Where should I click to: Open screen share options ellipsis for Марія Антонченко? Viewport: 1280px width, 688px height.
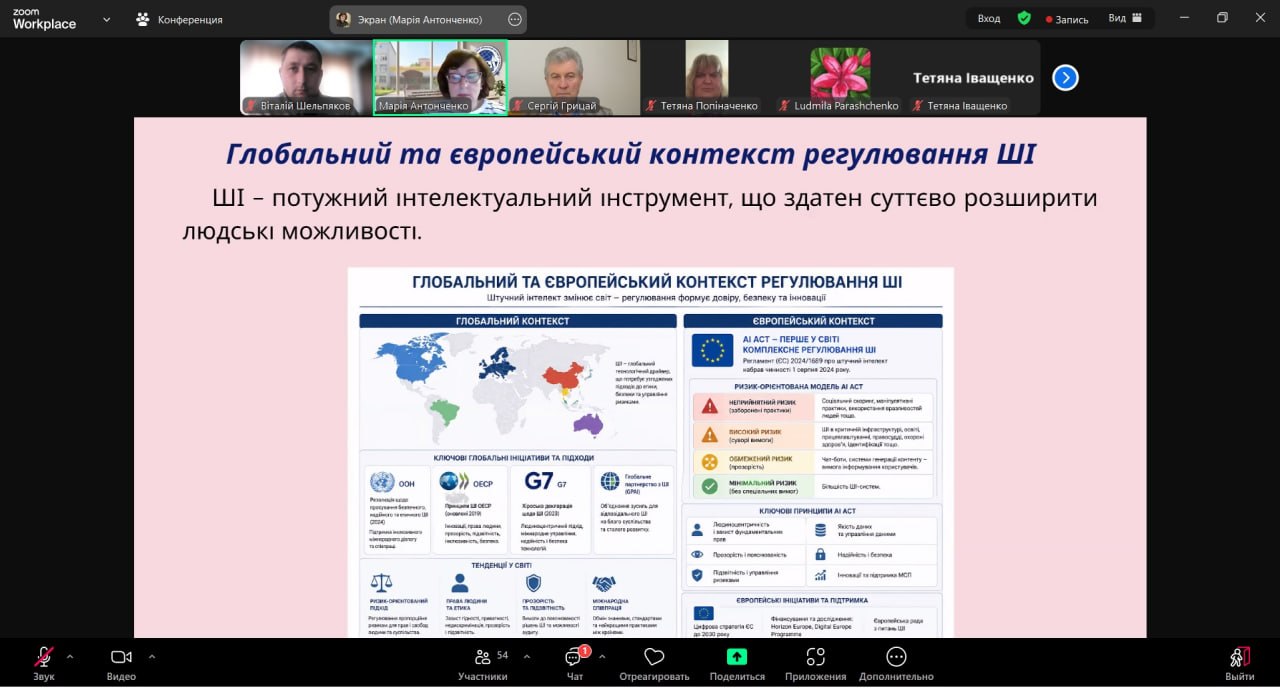[515, 19]
